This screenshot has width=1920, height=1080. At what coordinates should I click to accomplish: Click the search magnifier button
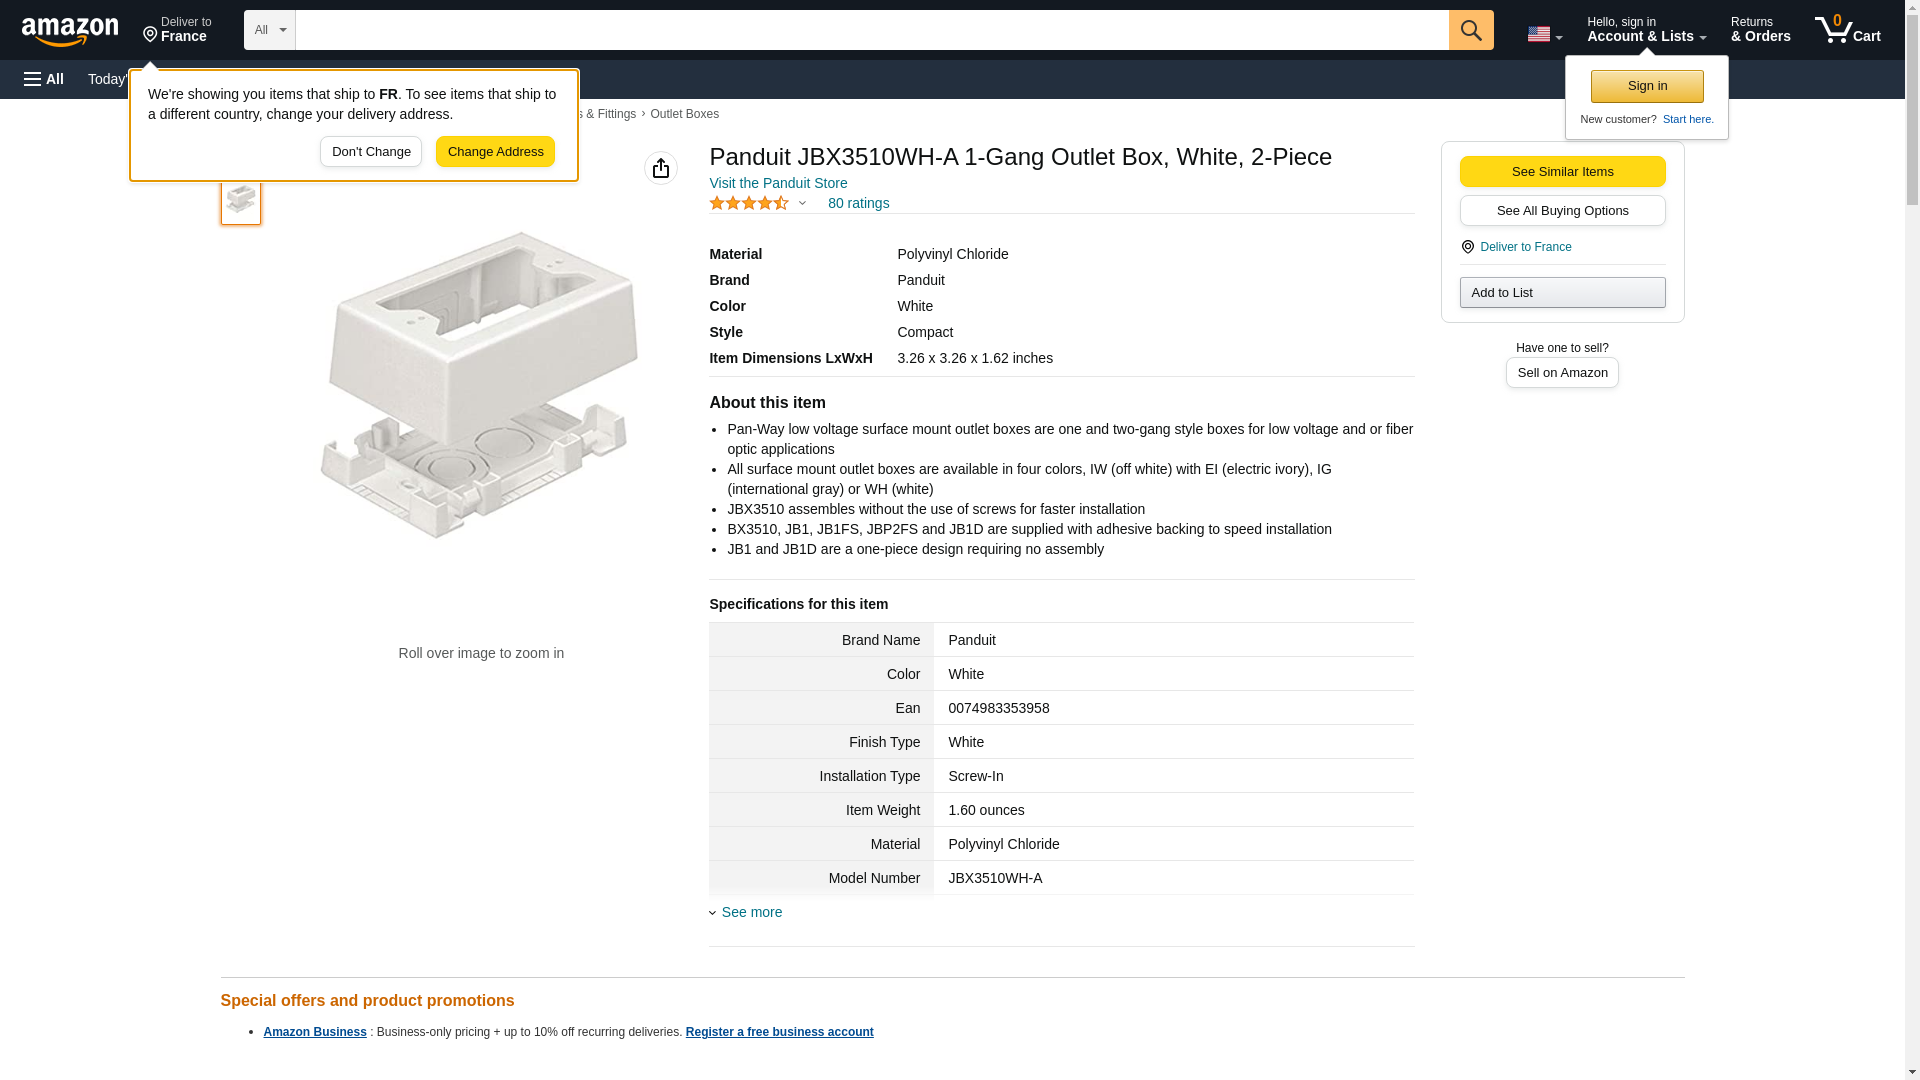(1470, 30)
